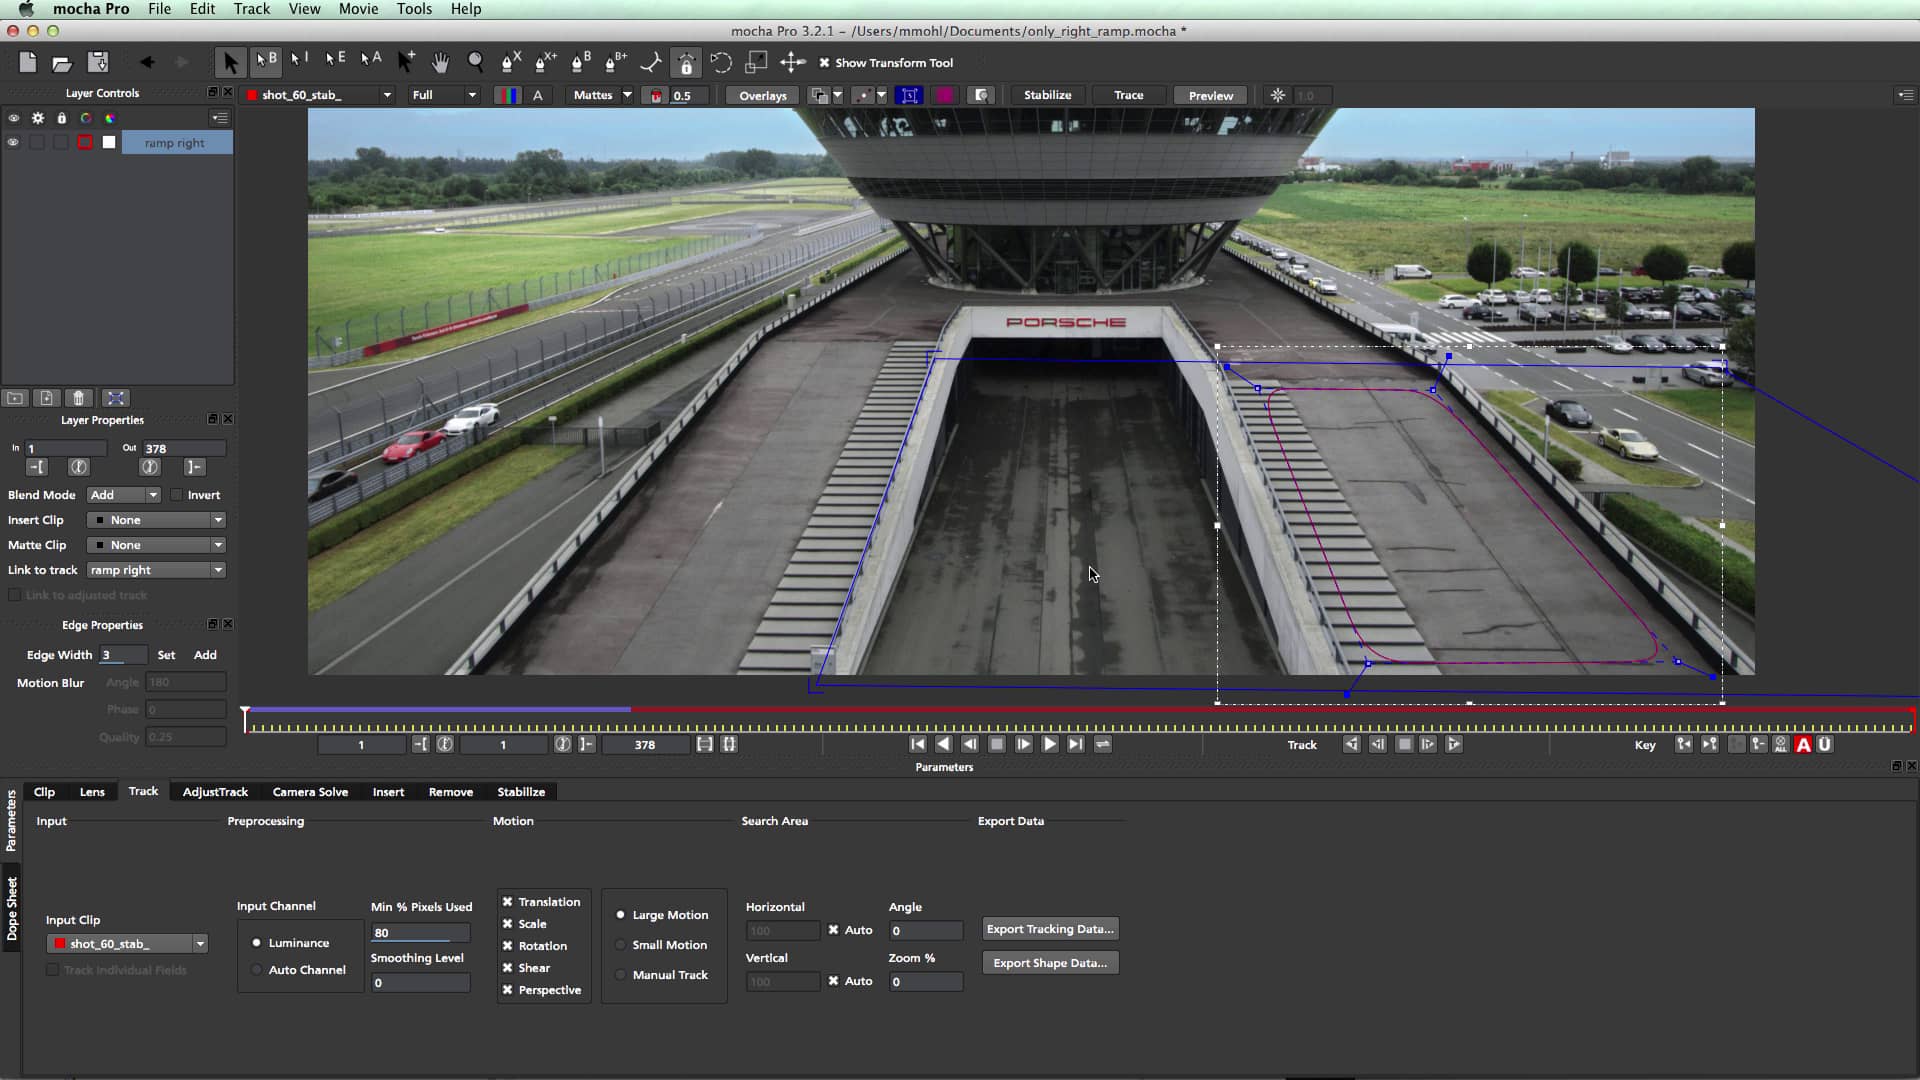Click the lock icon for the ramp right layer
This screenshot has height=1080, width=1920.
(x=61, y=142)
